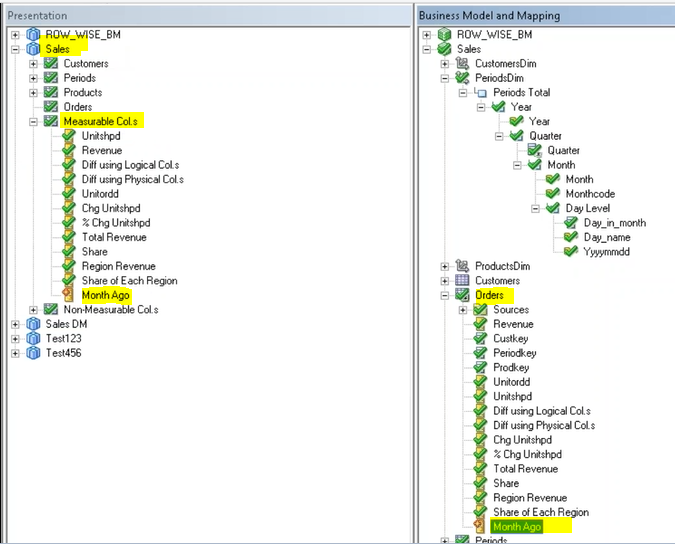Select 'Year' level under Periods Total
Screen dimensions: 675x544
click(521, 107)
